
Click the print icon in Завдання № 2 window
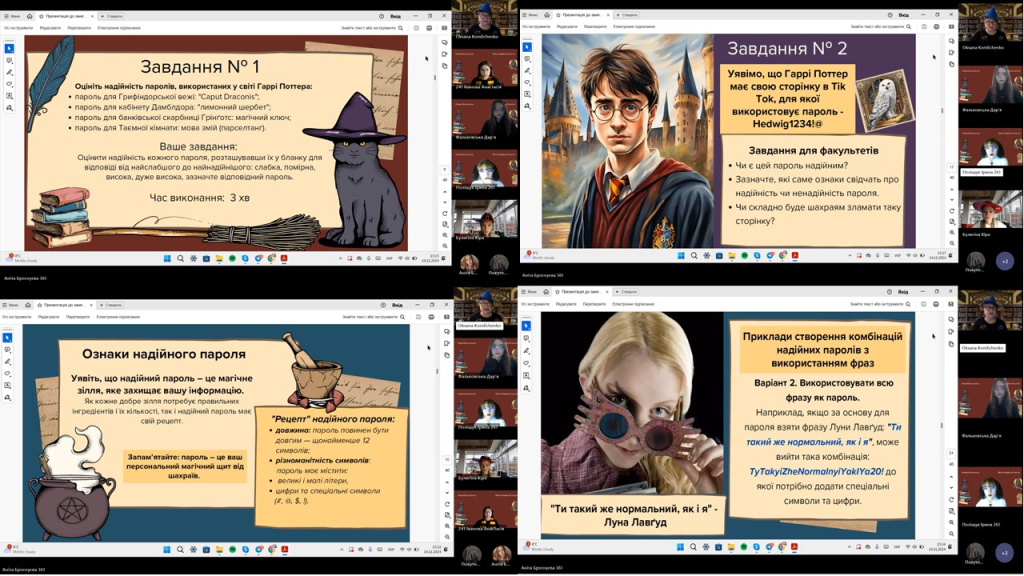(936, 27)
